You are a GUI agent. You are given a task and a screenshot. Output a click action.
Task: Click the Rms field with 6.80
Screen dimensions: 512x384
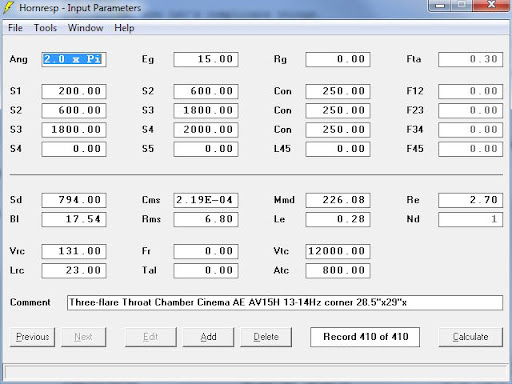206,219
